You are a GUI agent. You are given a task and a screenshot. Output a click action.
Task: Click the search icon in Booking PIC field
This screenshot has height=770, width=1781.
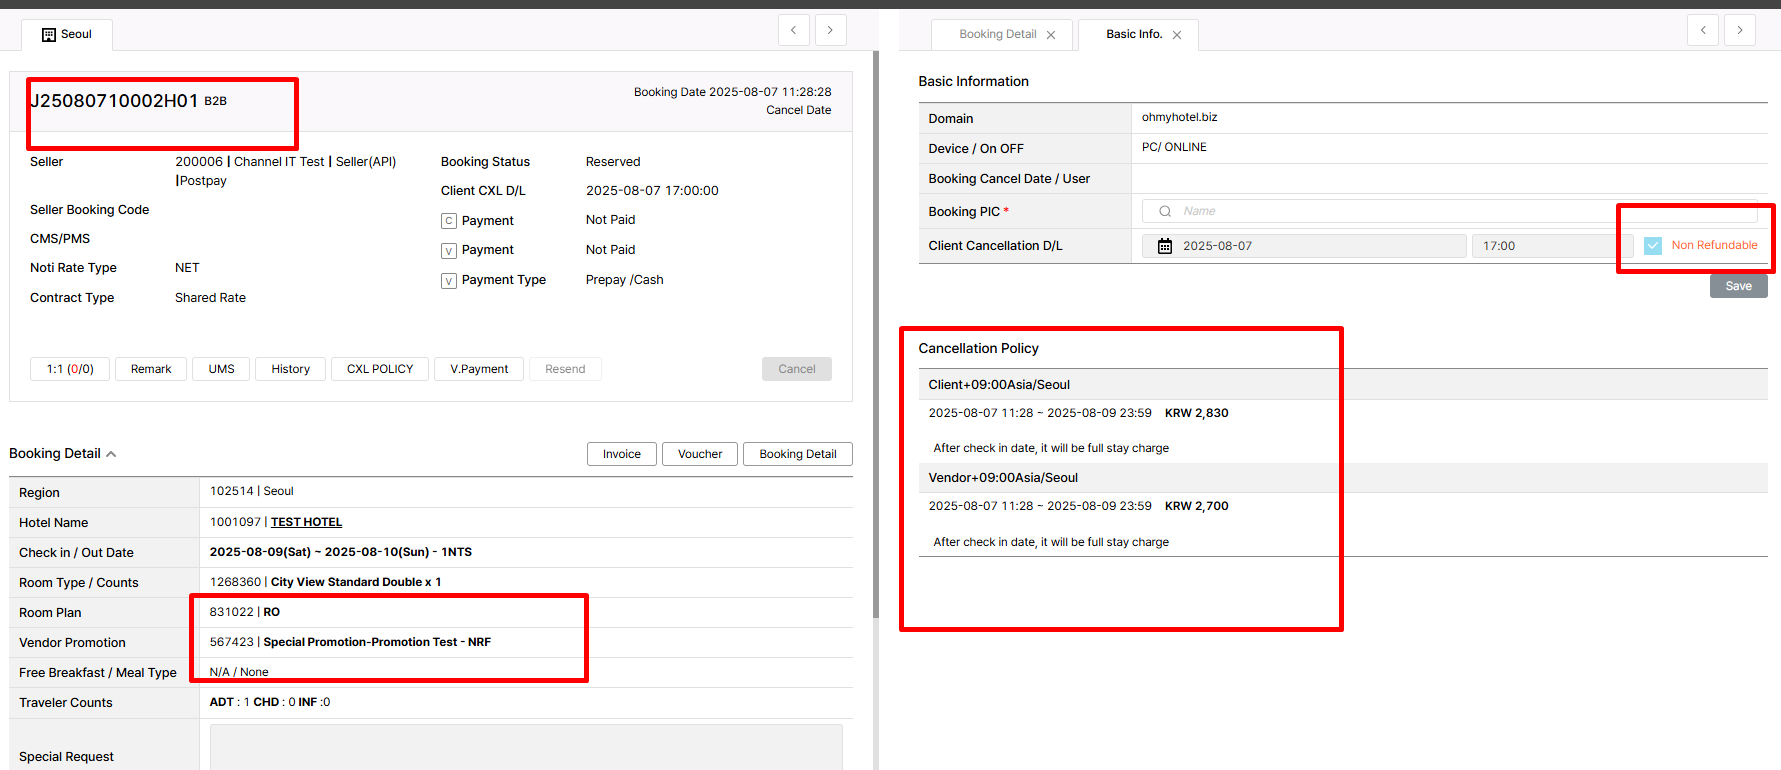1165,211
